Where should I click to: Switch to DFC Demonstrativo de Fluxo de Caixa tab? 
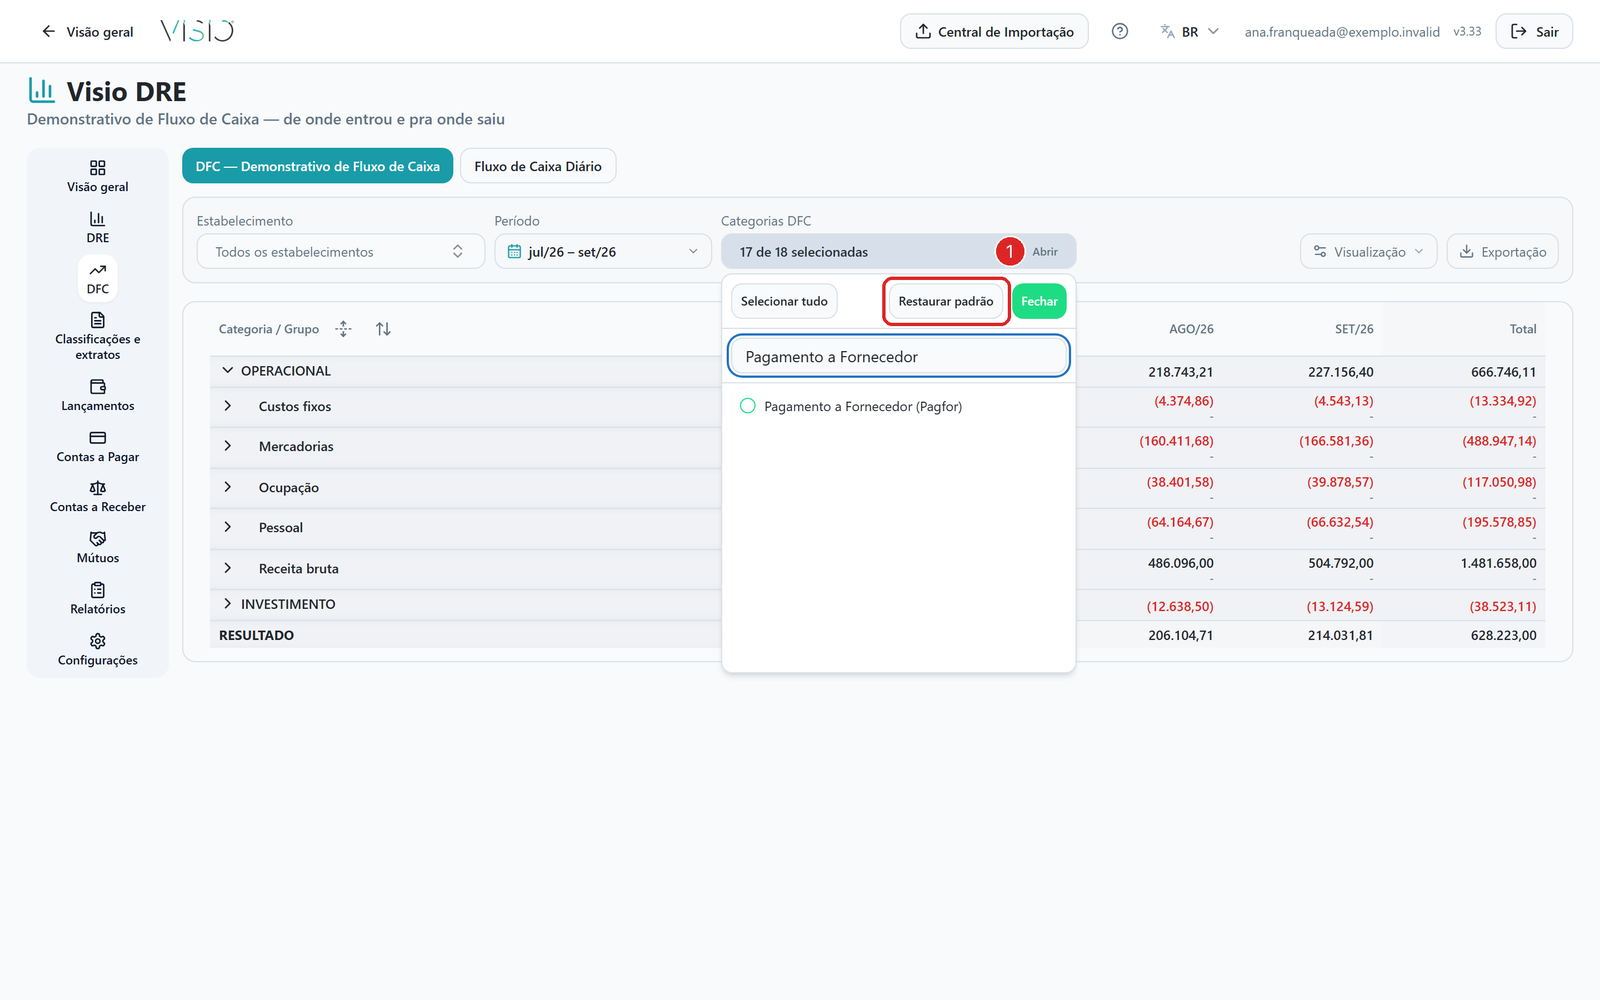[317, 166]
